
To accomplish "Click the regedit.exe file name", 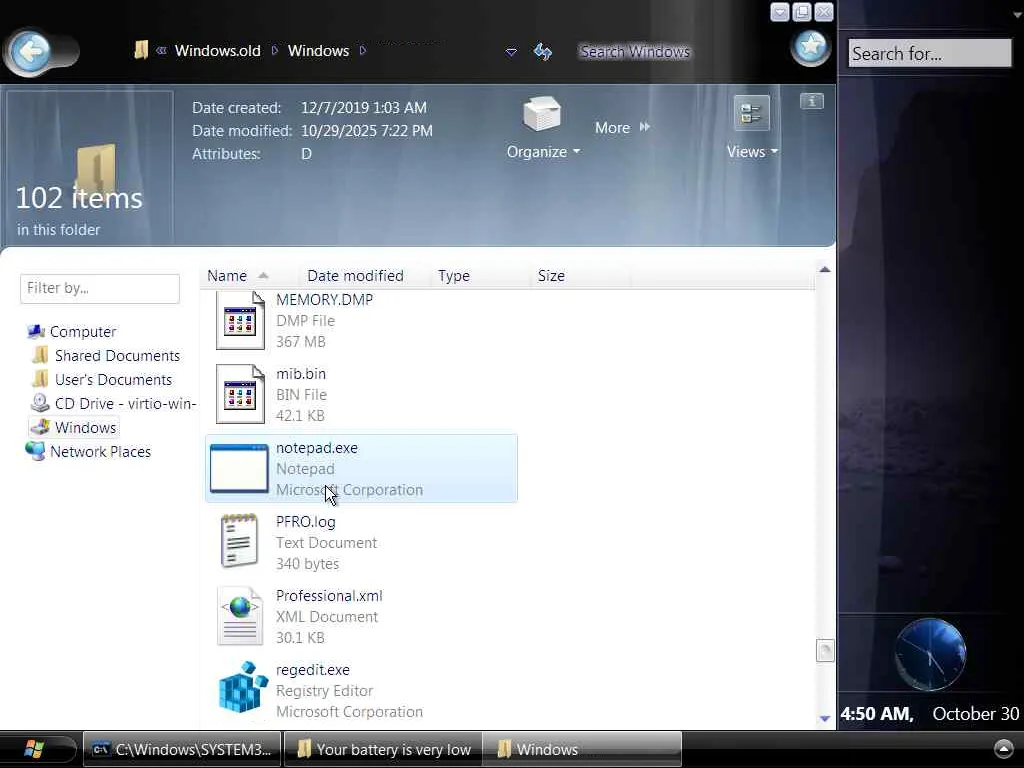I will 312,670.
